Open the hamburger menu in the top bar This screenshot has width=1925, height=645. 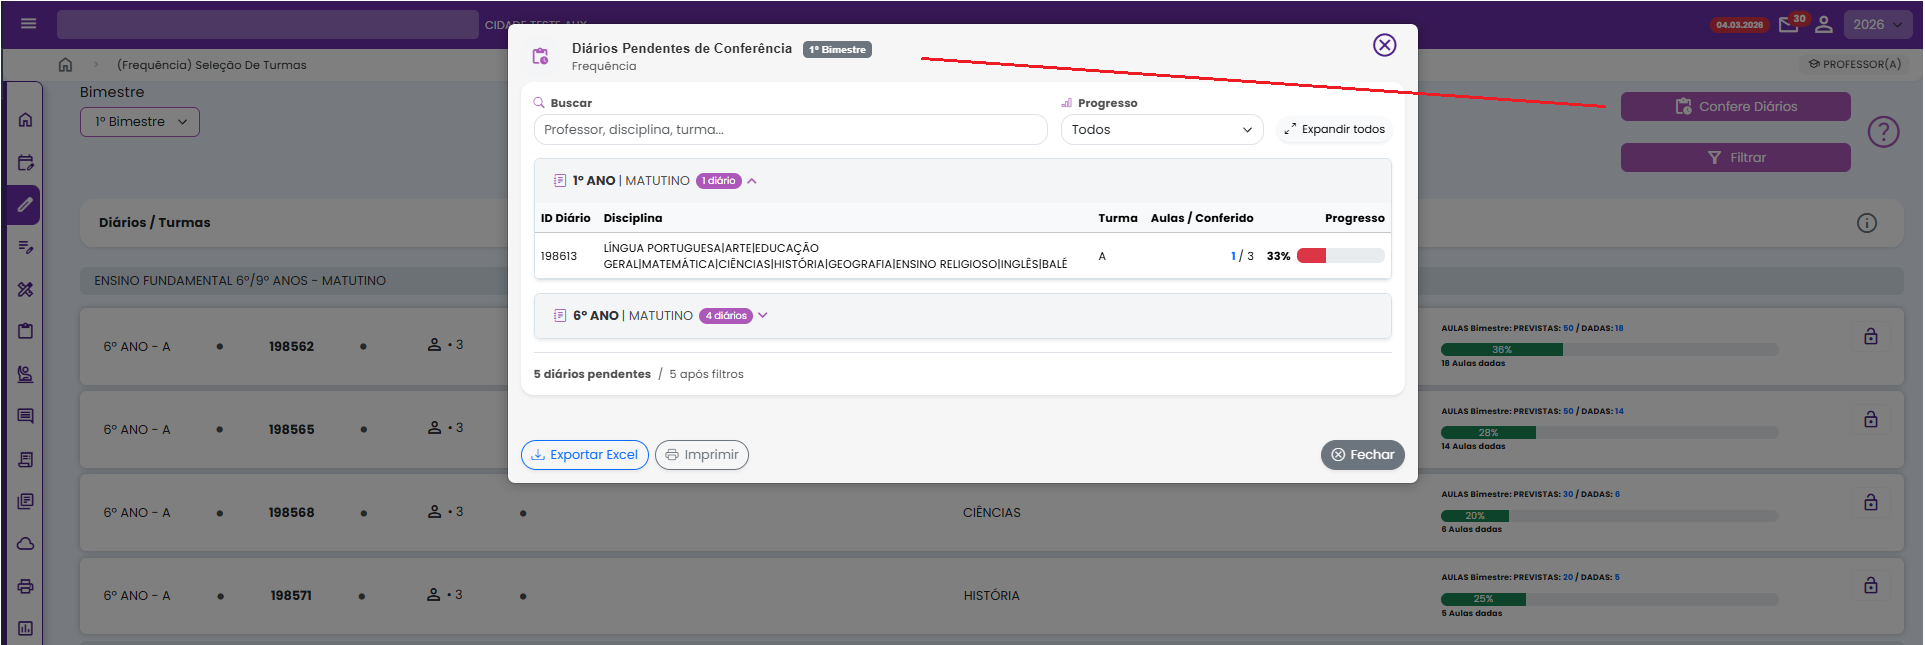[x=28, y=24]
